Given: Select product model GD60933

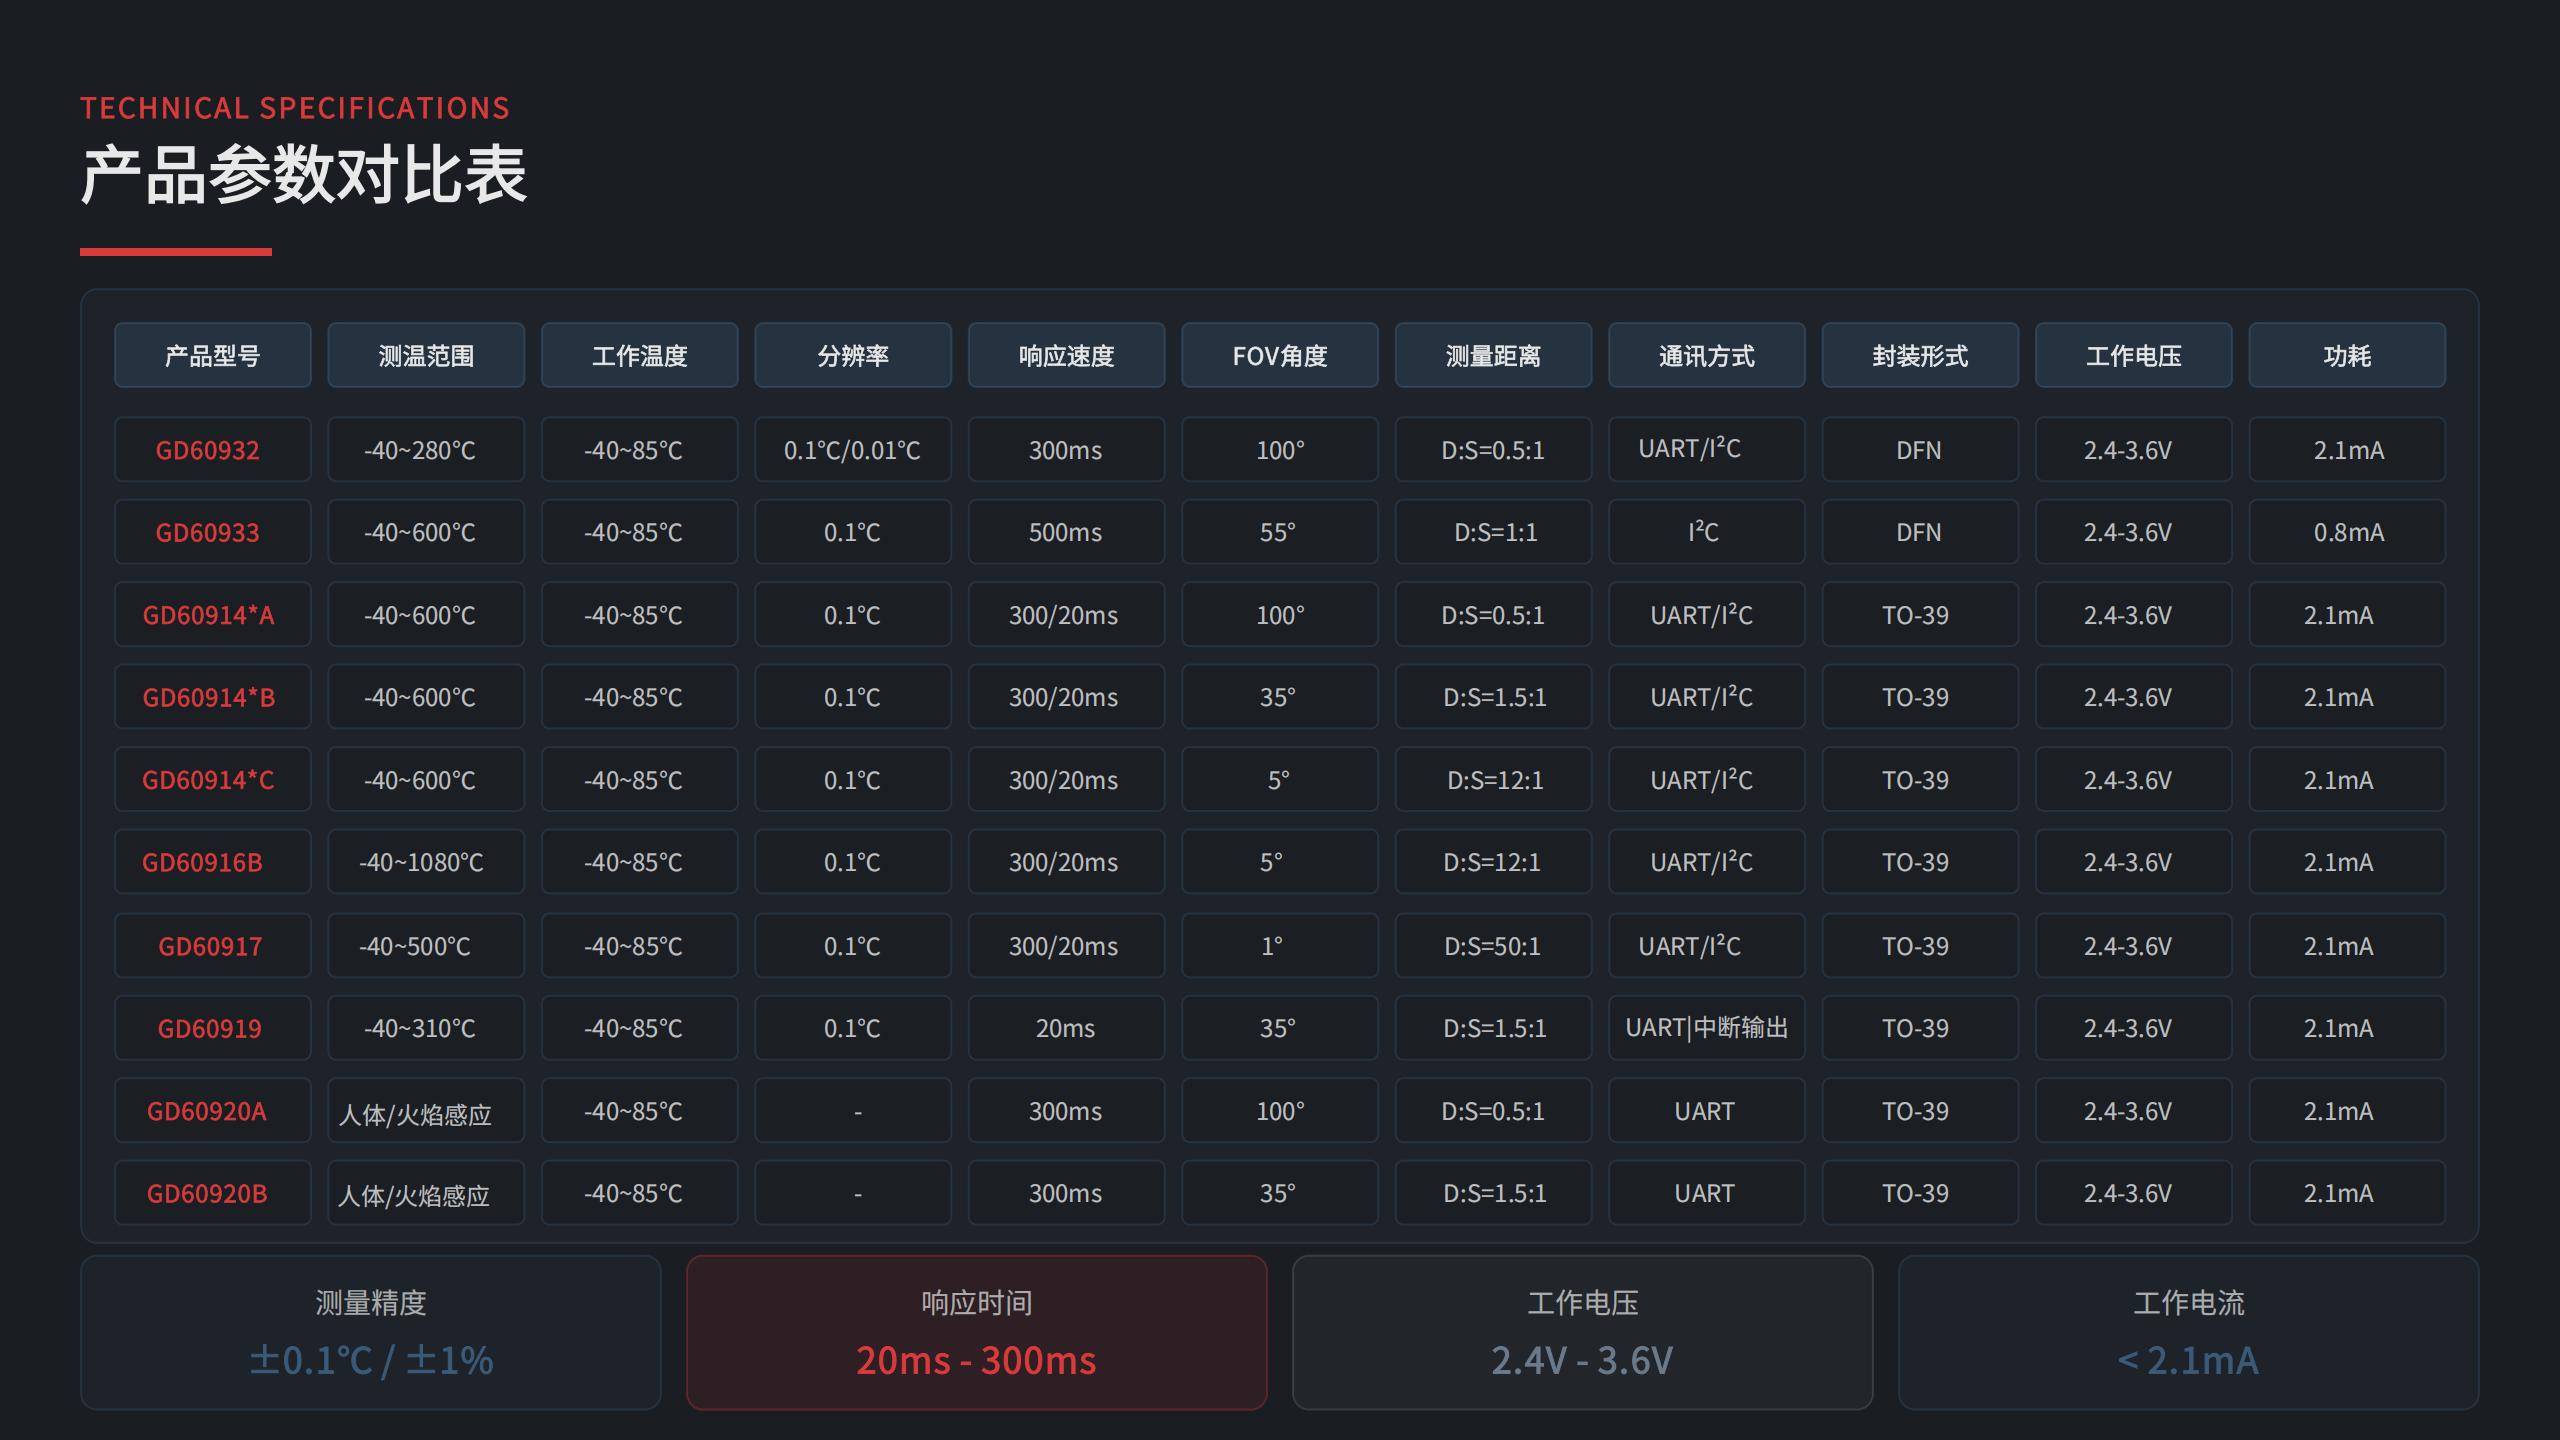Looking at the screenshot, I should point(212,532).
